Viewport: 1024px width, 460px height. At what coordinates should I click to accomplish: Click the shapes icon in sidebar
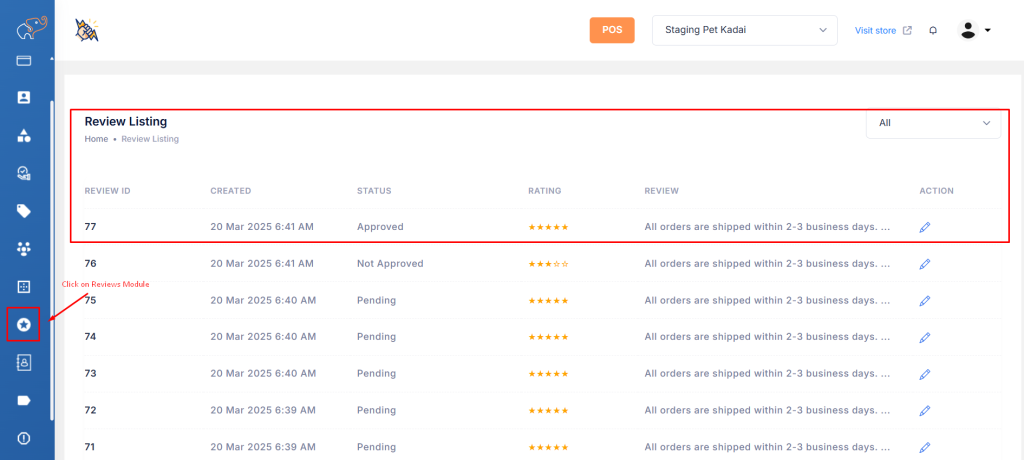24,135
